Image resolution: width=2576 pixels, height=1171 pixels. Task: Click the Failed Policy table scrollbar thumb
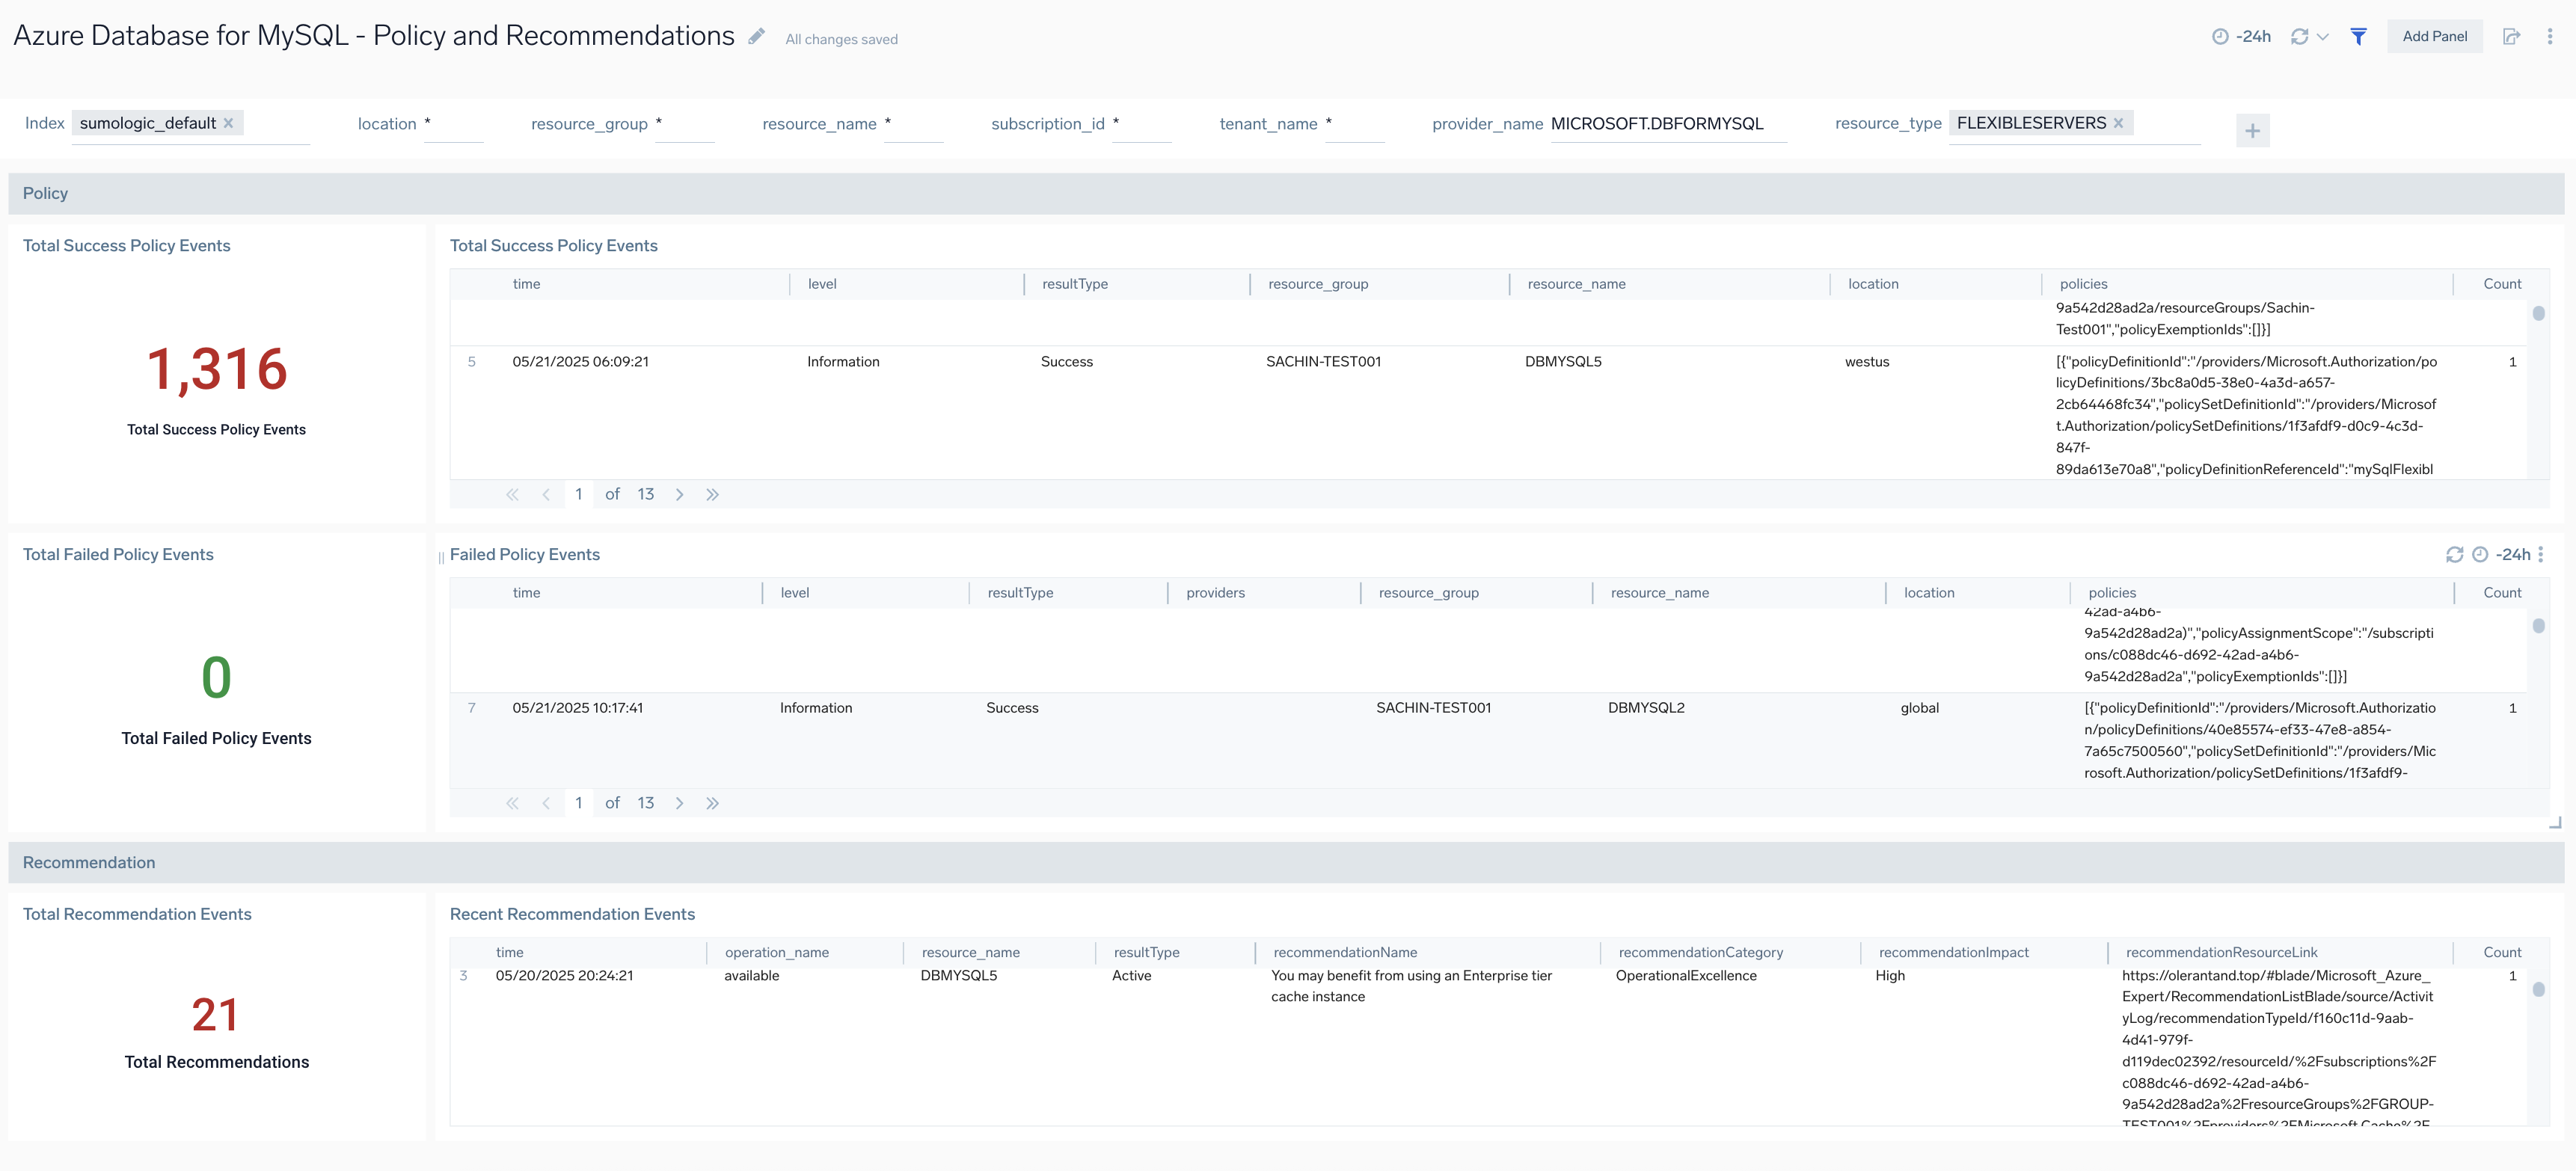pos(2538,626)
